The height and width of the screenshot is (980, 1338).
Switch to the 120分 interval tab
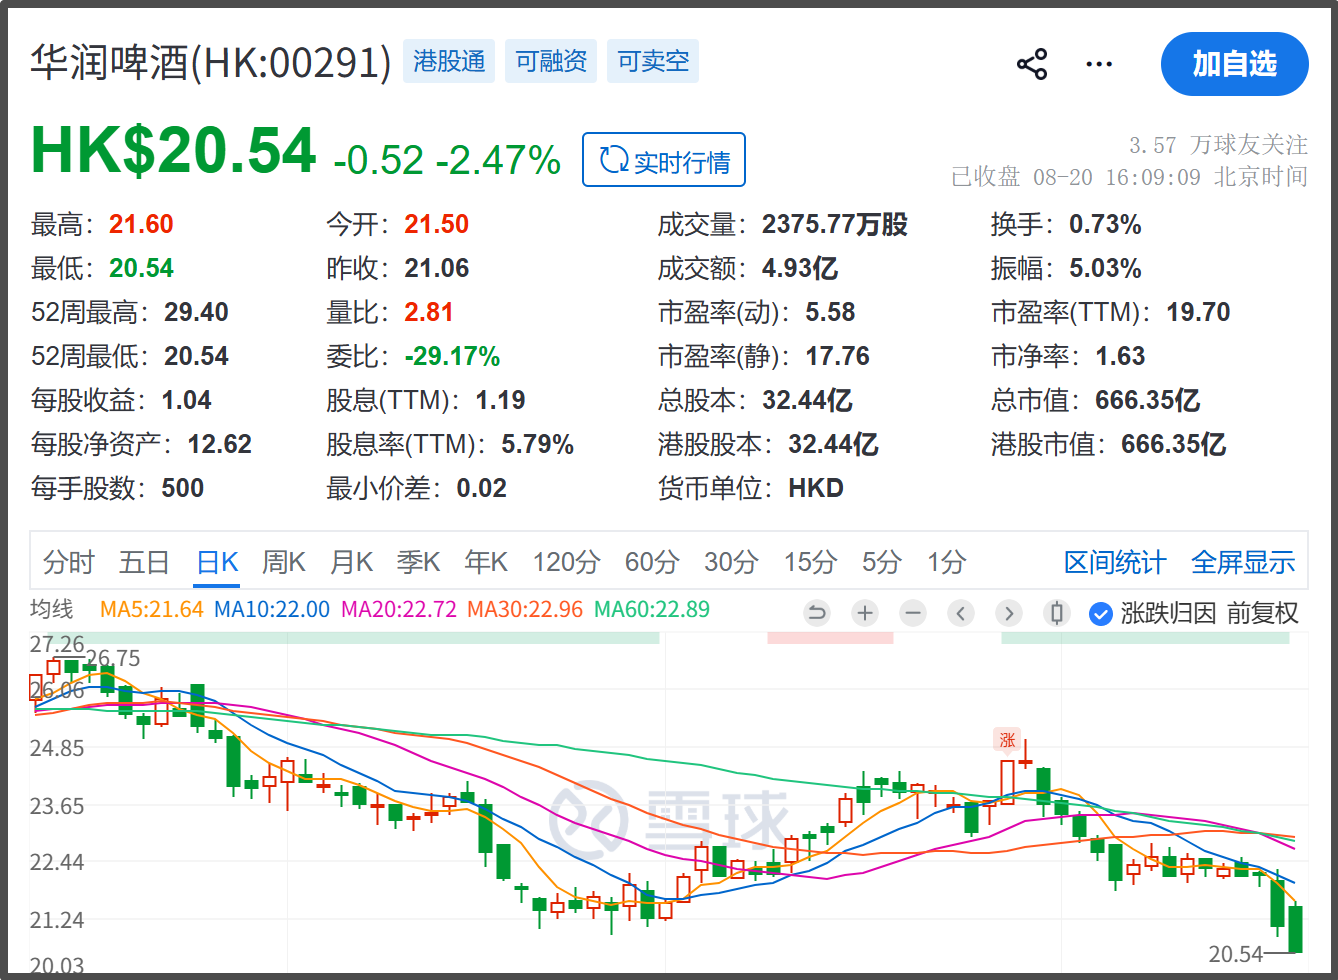566,563
